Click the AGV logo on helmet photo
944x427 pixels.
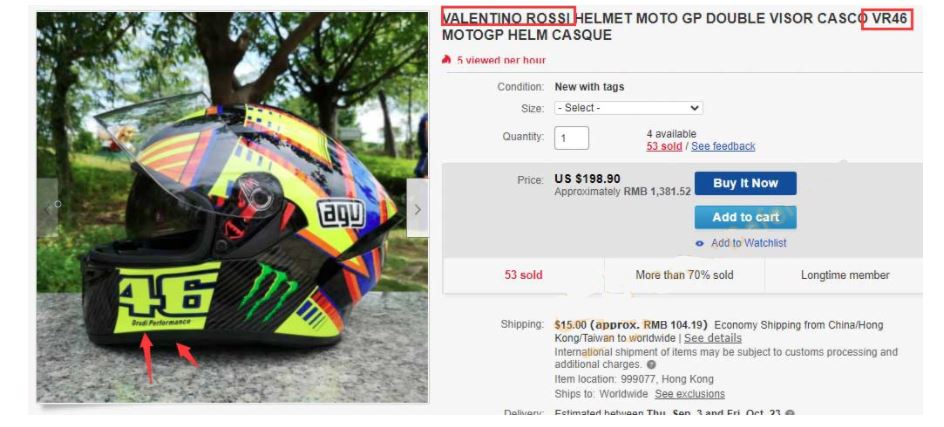341,213
